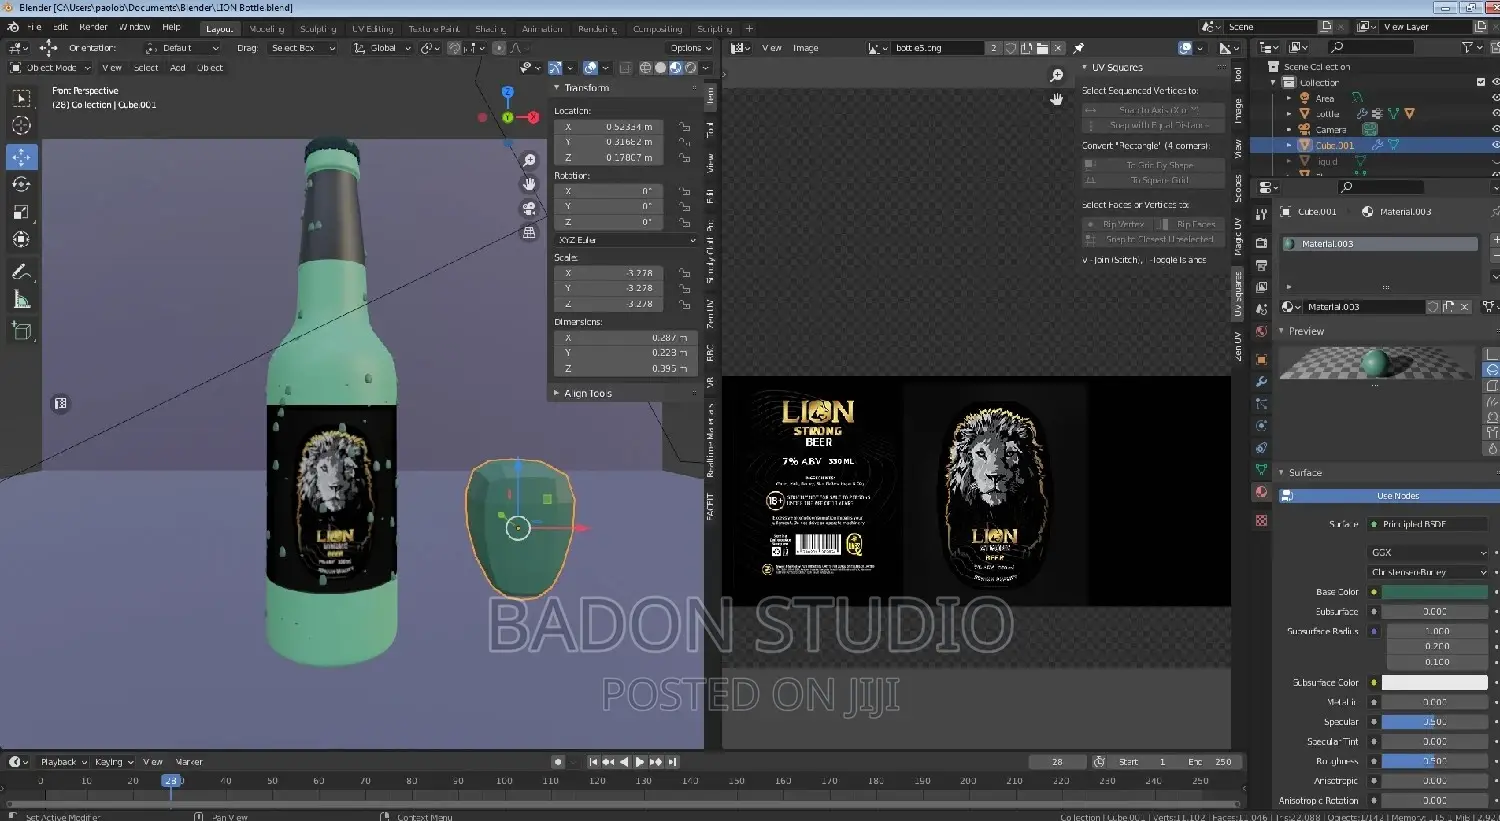Open the Drag Select Box dropdown

pos(303,48)
